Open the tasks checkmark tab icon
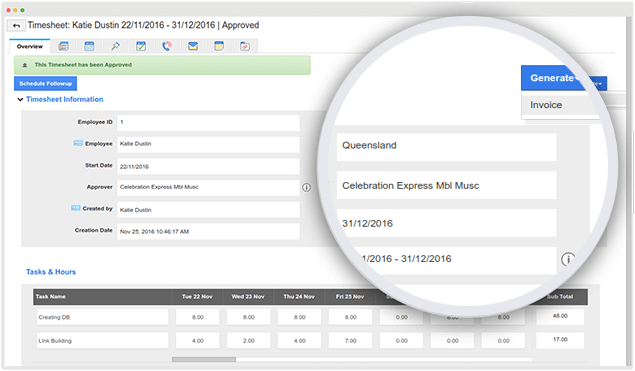Image resolution: width=635 pixels, height=371 pixels. tap(141, 46)
